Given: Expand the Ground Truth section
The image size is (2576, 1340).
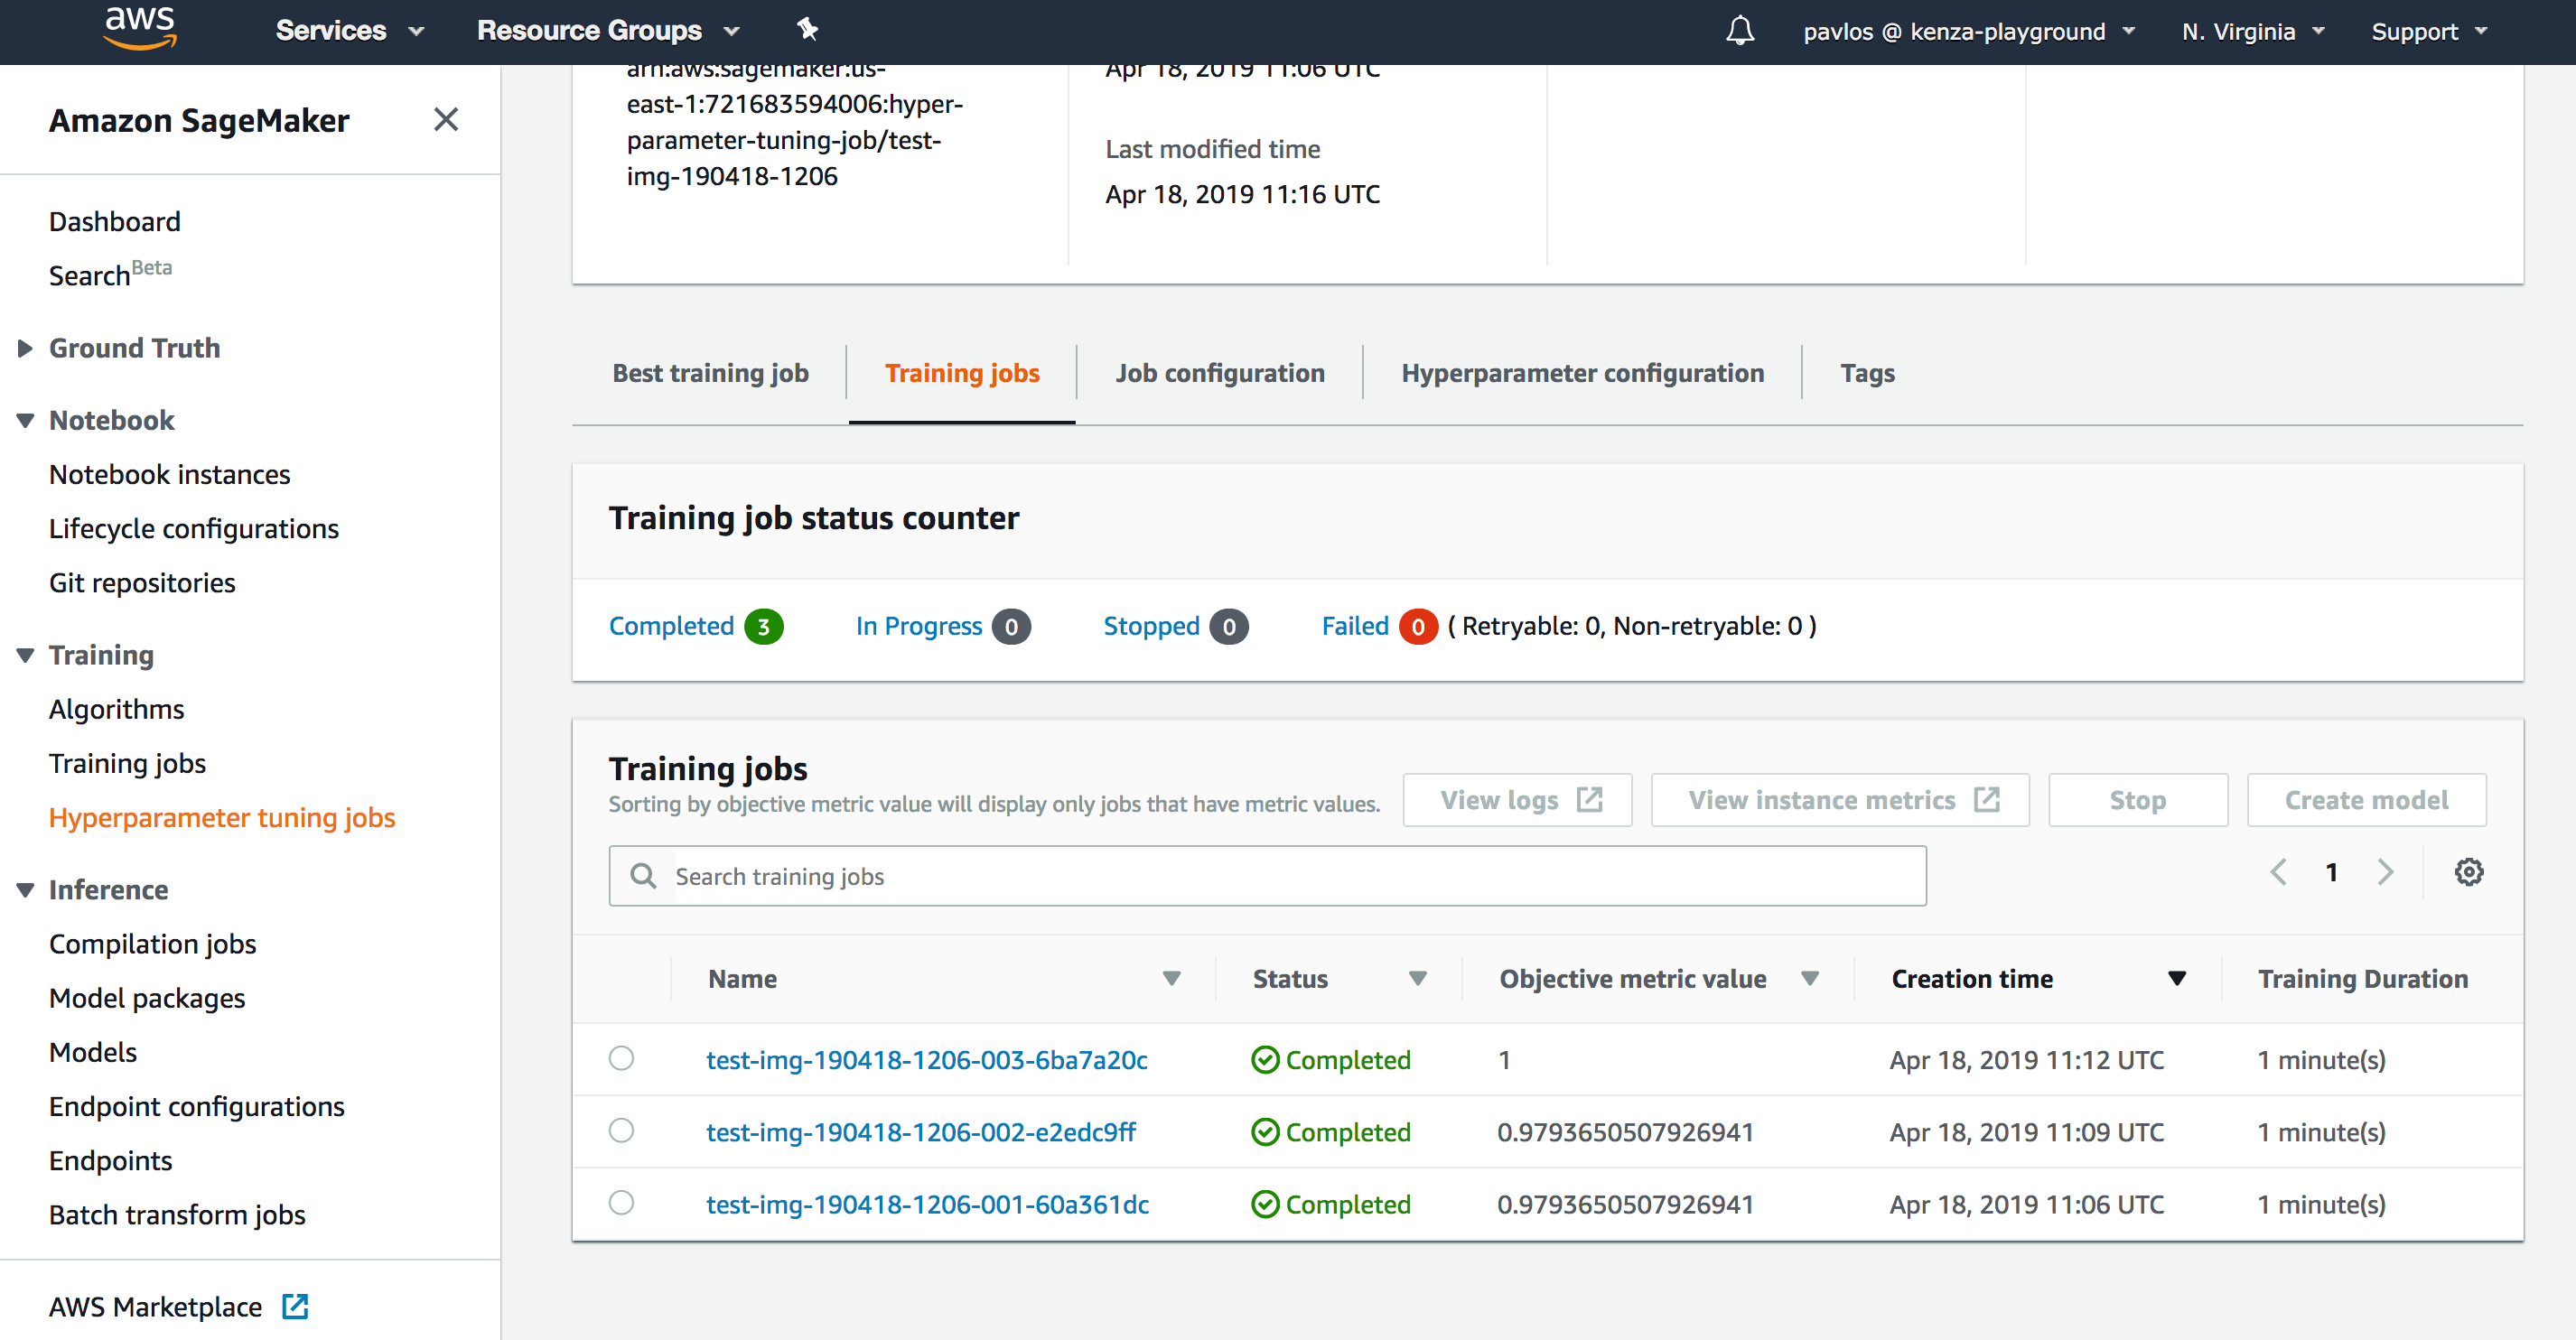Looking at the screenshot, I should pyautogui.click(x=25, y=348).
